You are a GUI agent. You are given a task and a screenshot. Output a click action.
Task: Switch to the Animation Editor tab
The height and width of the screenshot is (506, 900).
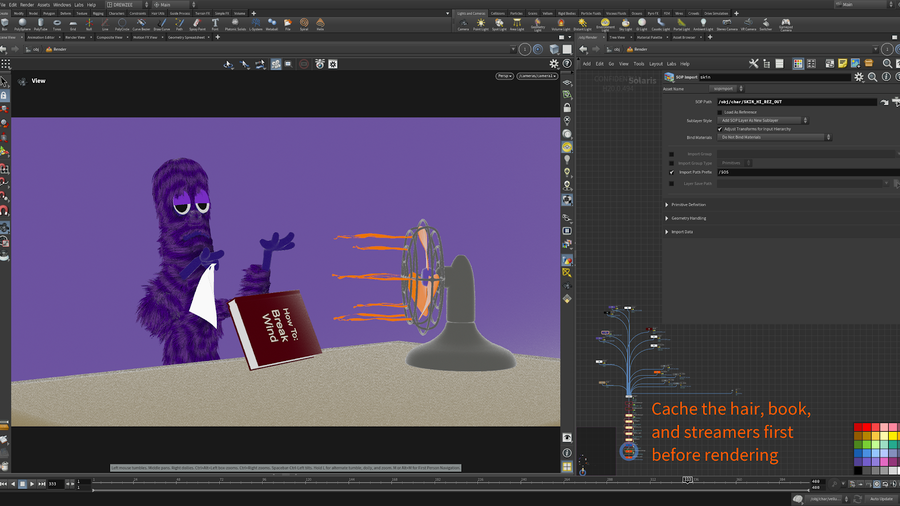41,37
